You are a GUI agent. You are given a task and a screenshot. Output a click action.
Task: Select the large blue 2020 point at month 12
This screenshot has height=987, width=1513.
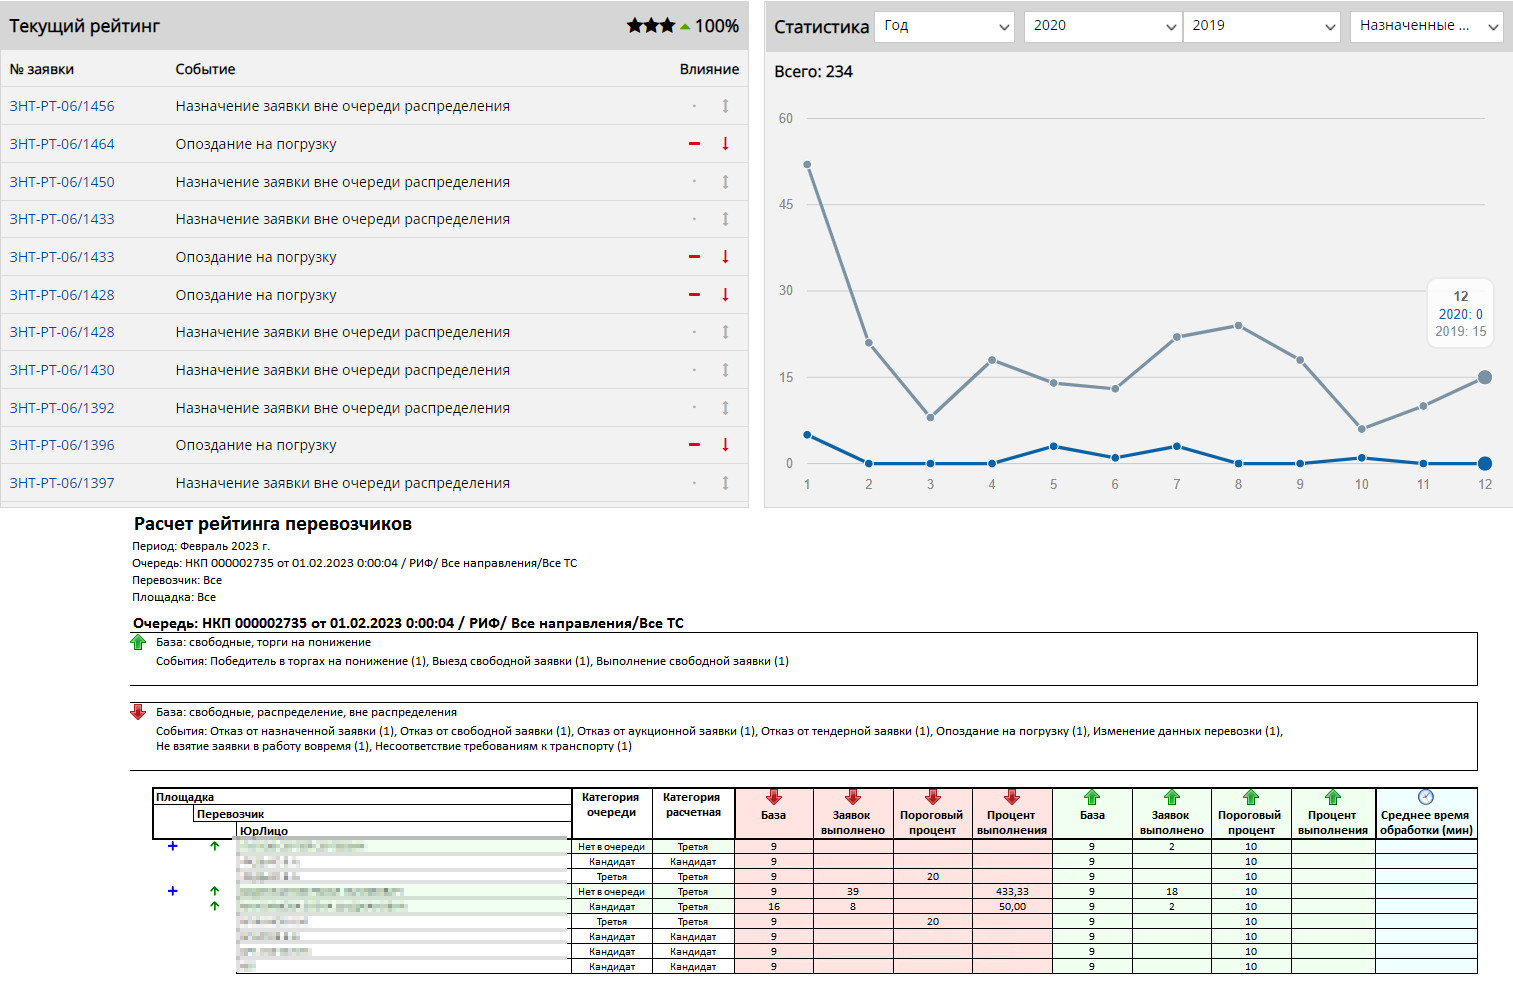[x=1485, y=463]
